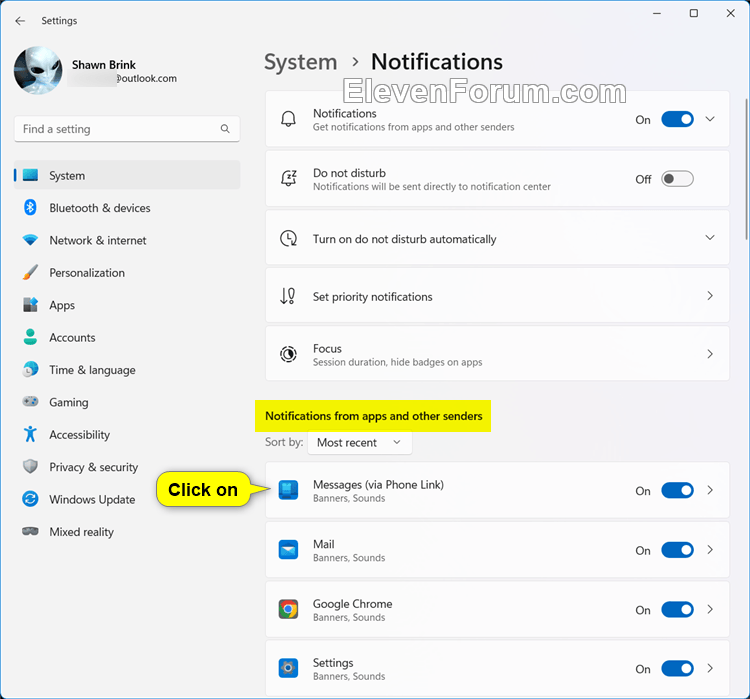The width and height of the screenshot is (750, 699).
Task: Open Gaming settings category
Action: click(127, 402)
